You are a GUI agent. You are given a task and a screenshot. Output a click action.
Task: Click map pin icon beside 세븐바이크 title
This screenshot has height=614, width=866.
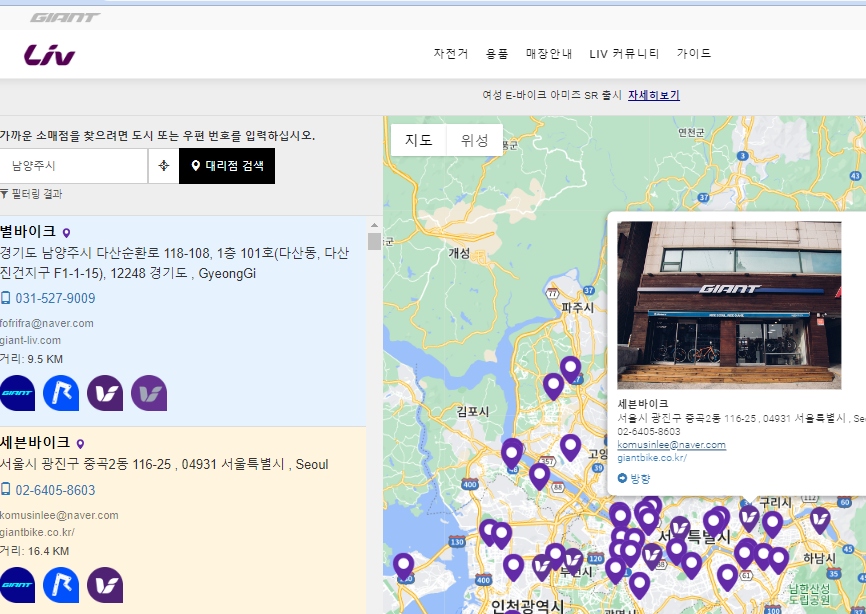coord(80,444)
